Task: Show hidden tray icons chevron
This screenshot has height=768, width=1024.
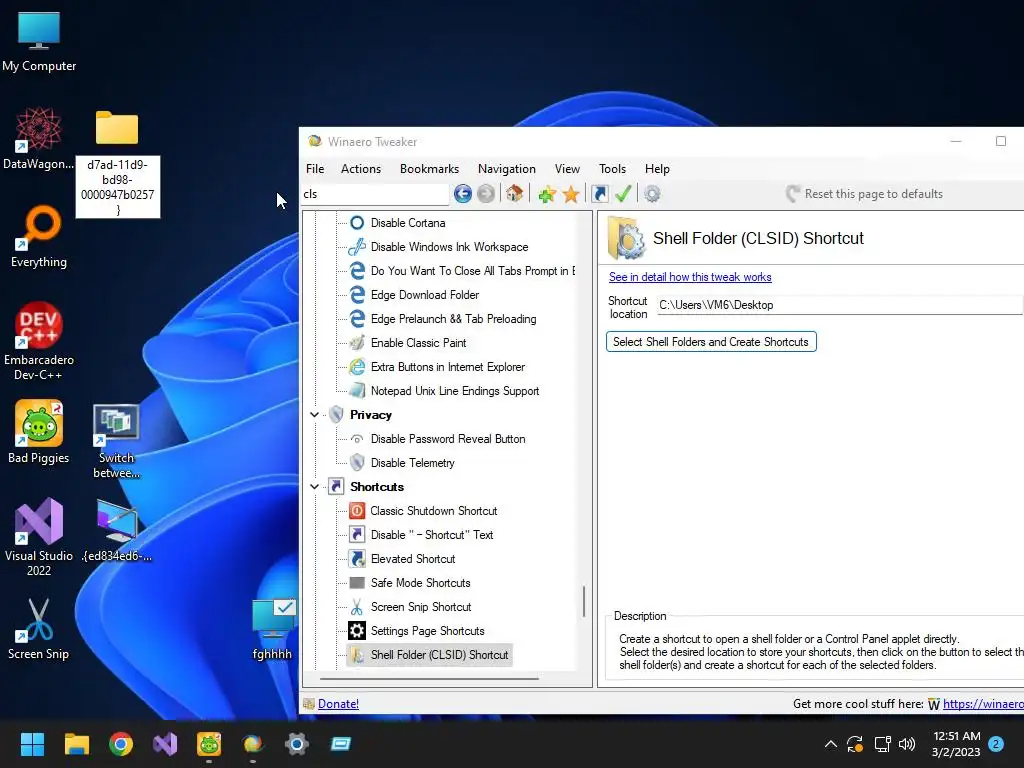Action: point(831,744)
